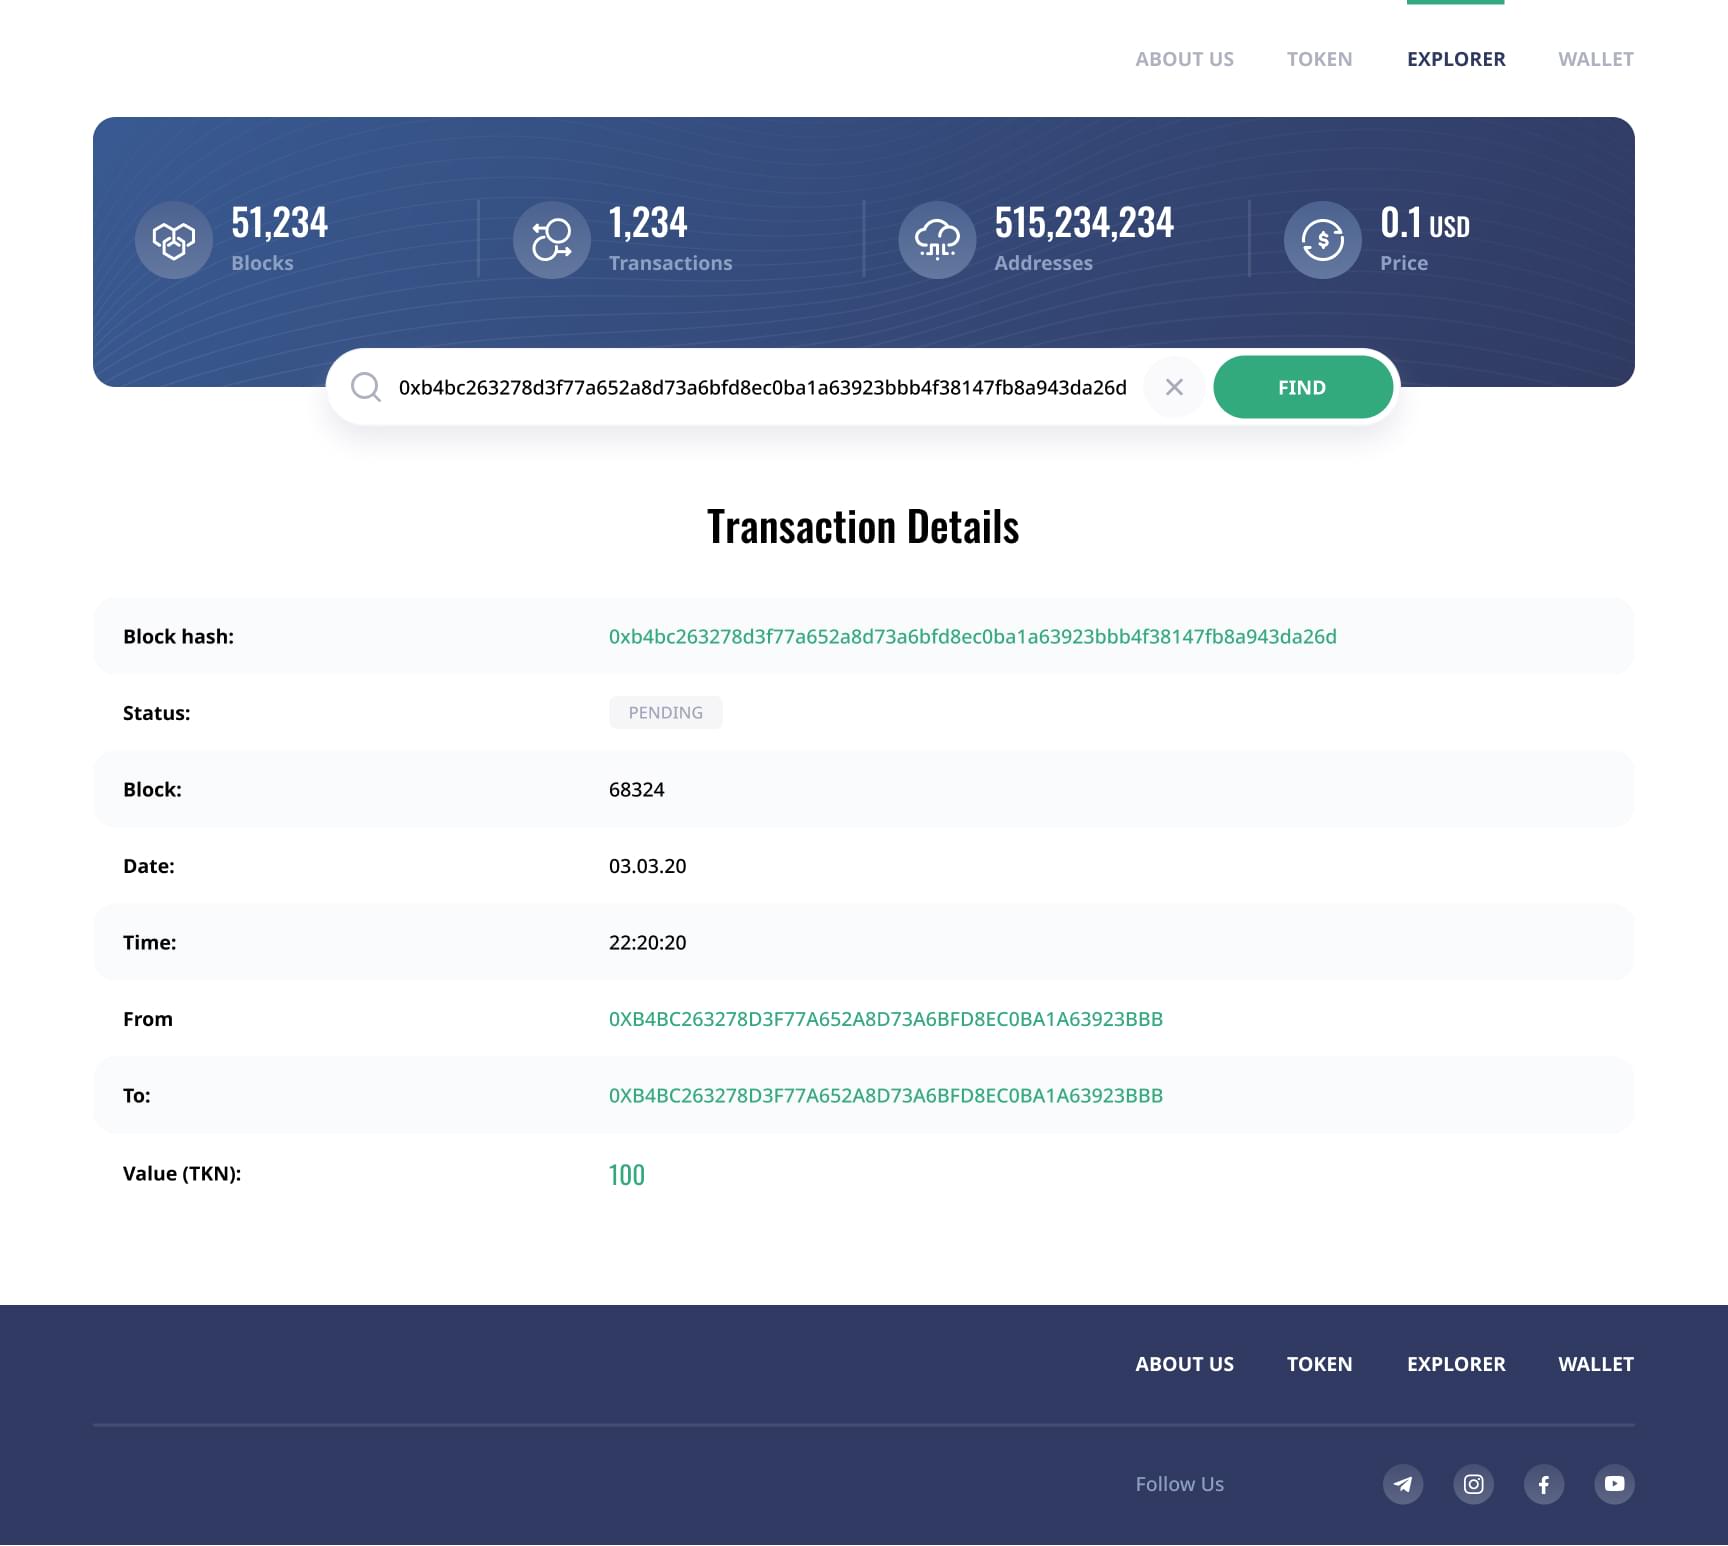Screen dimensions: 1728x1546
Task: Open the Telegram social link
Action: pos(1403,1484)
